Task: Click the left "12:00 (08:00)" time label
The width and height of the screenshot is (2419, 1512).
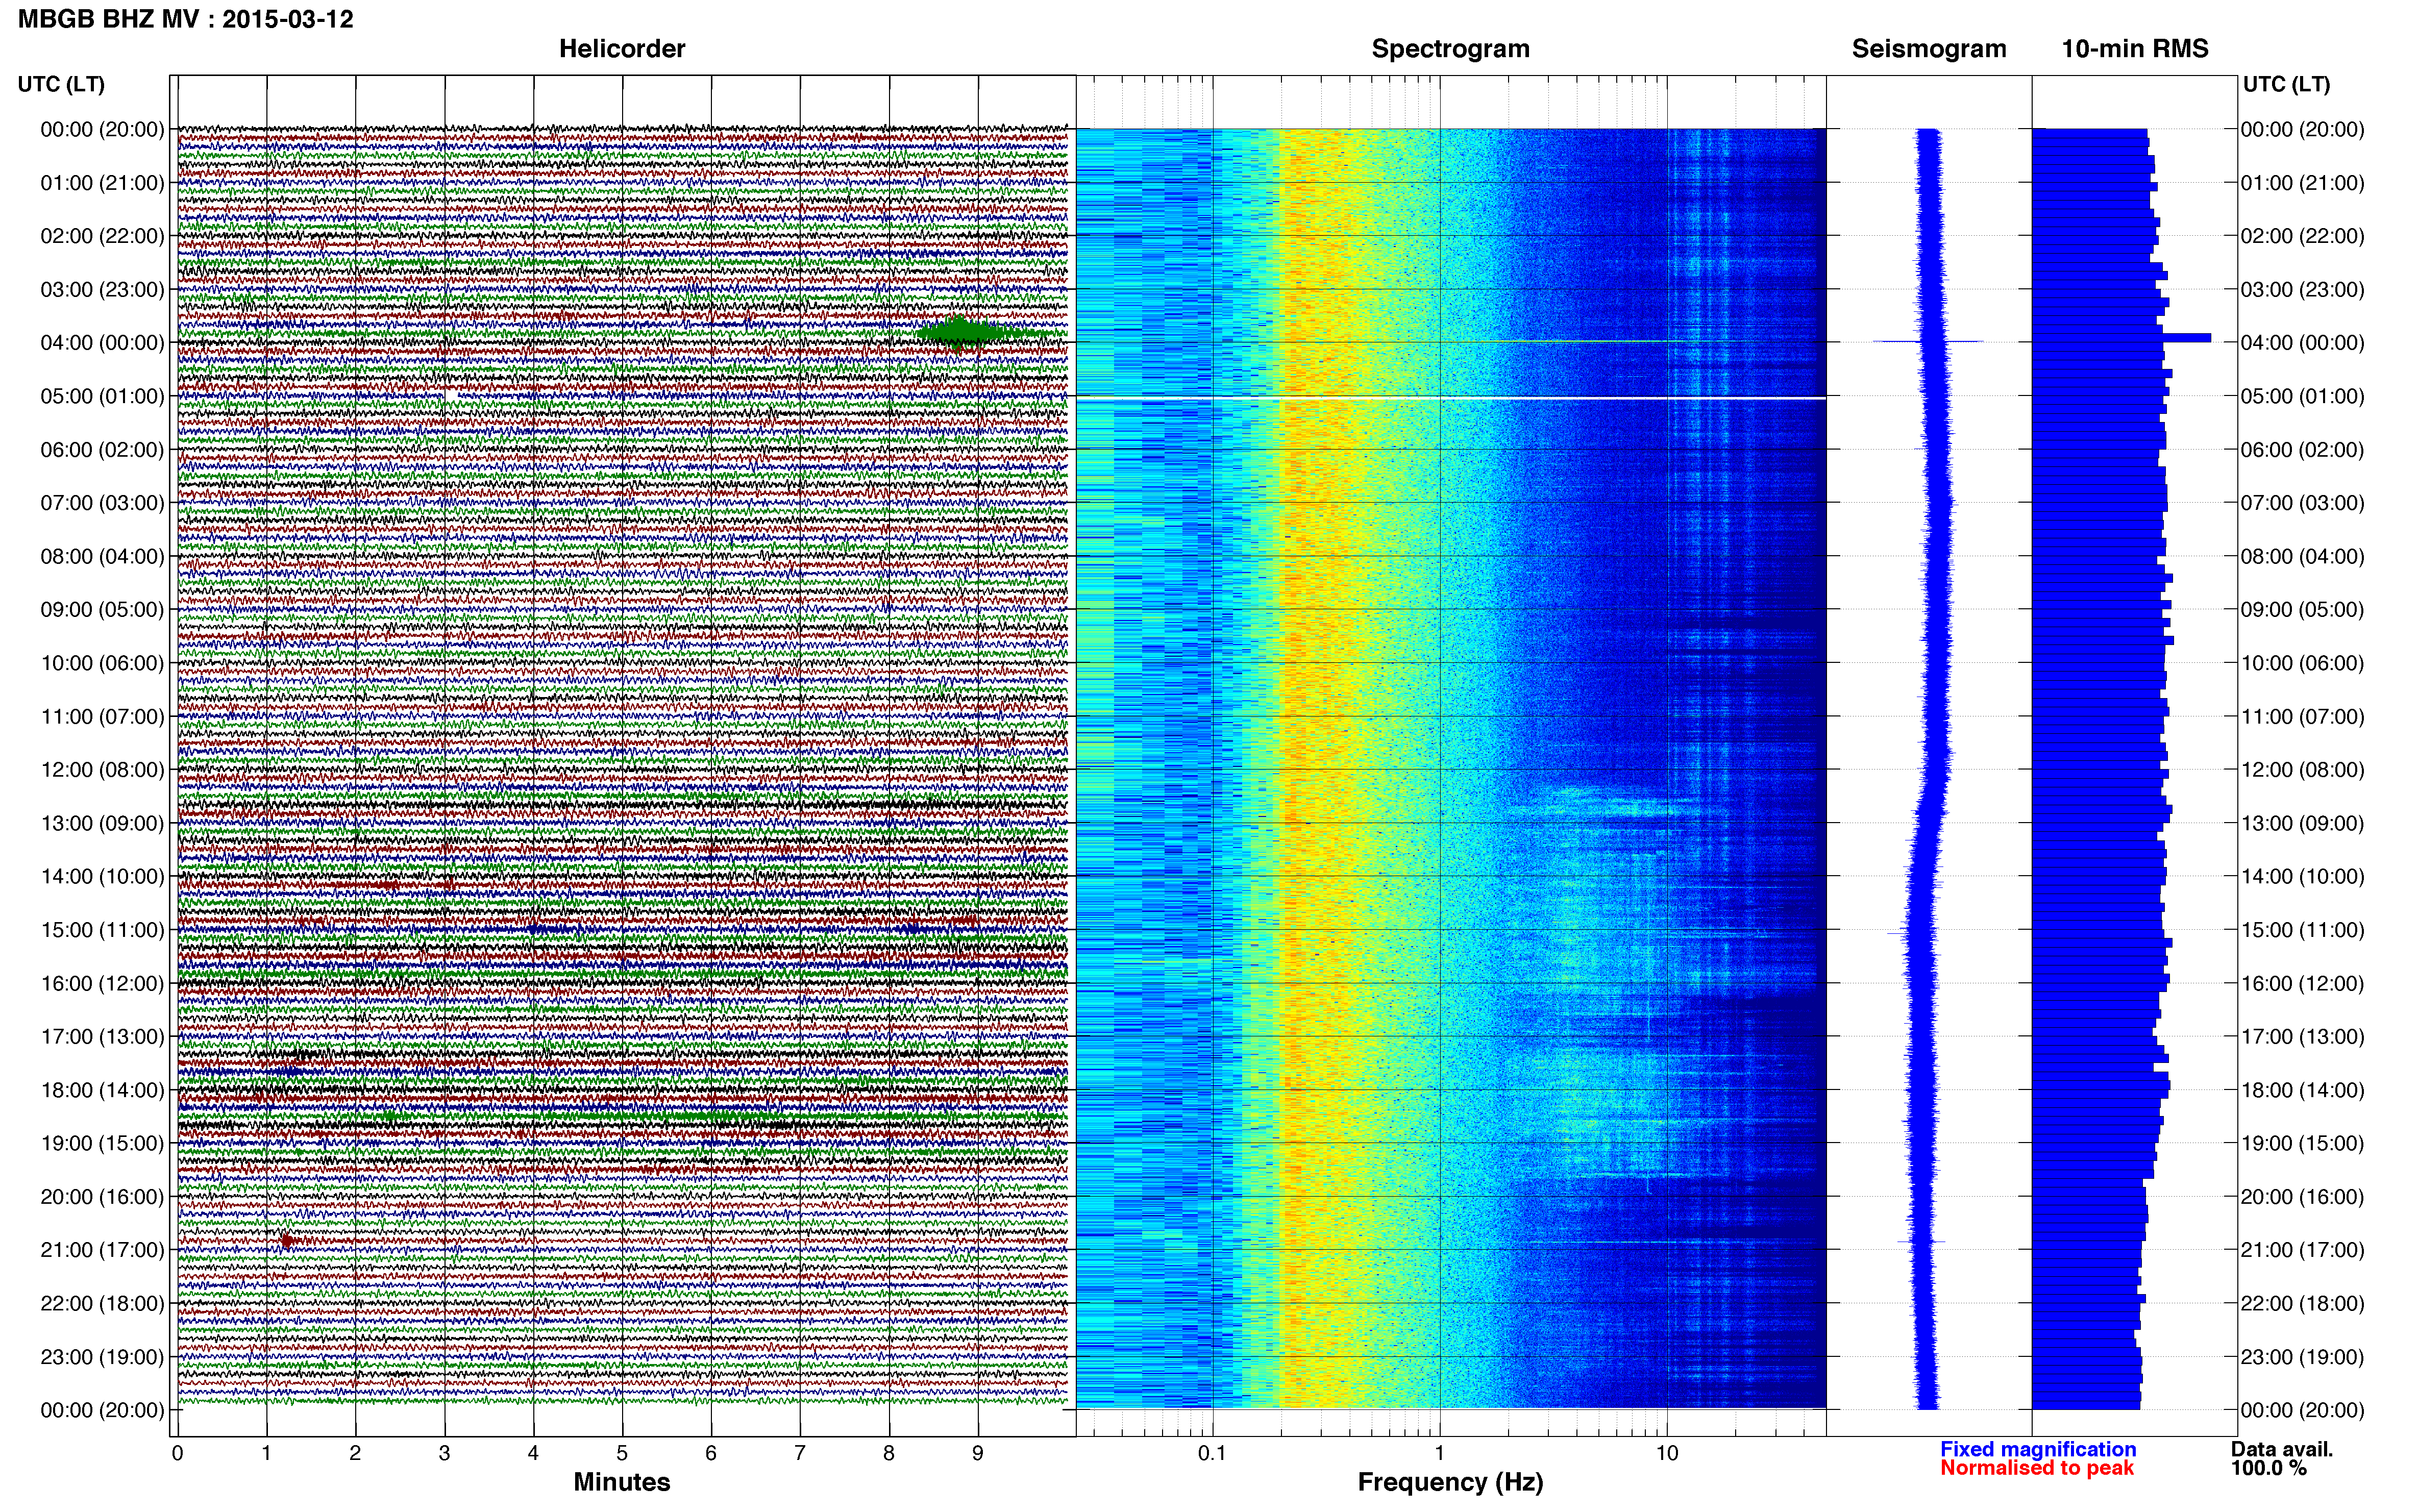Action: pos(102,770)
